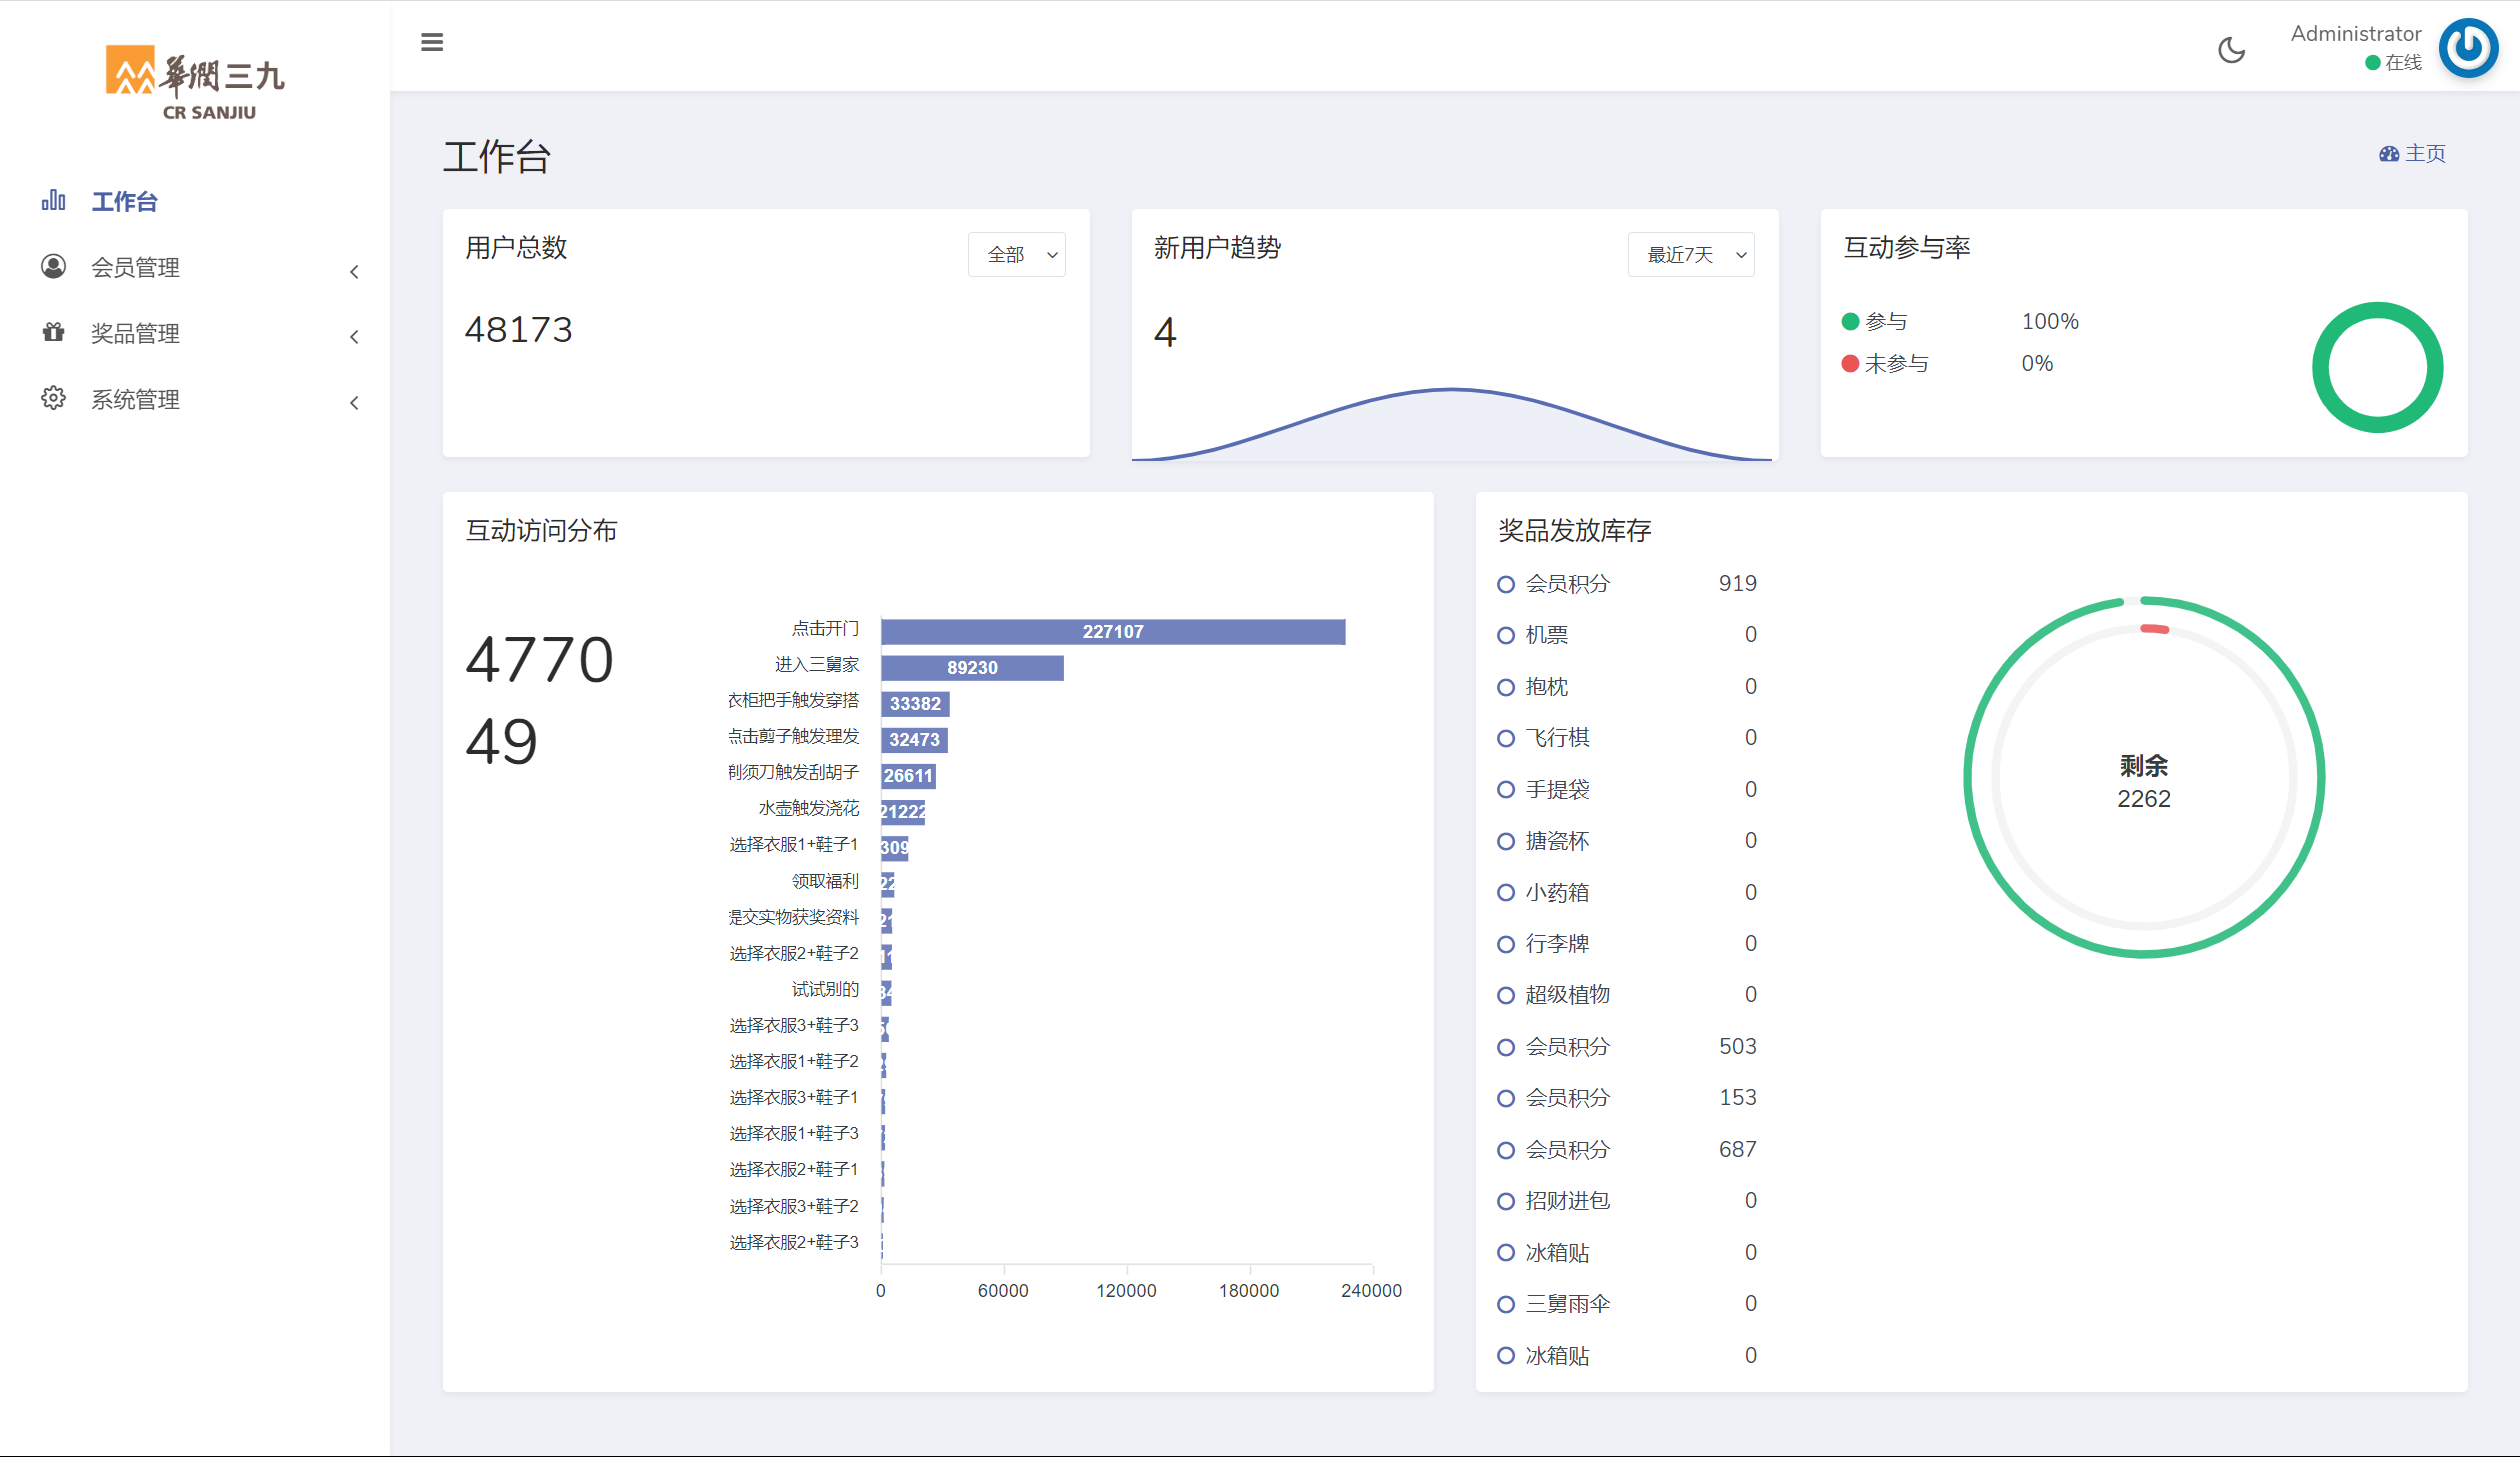
Task: Click the 奖品发放库存 card title
Action: 1574,530
